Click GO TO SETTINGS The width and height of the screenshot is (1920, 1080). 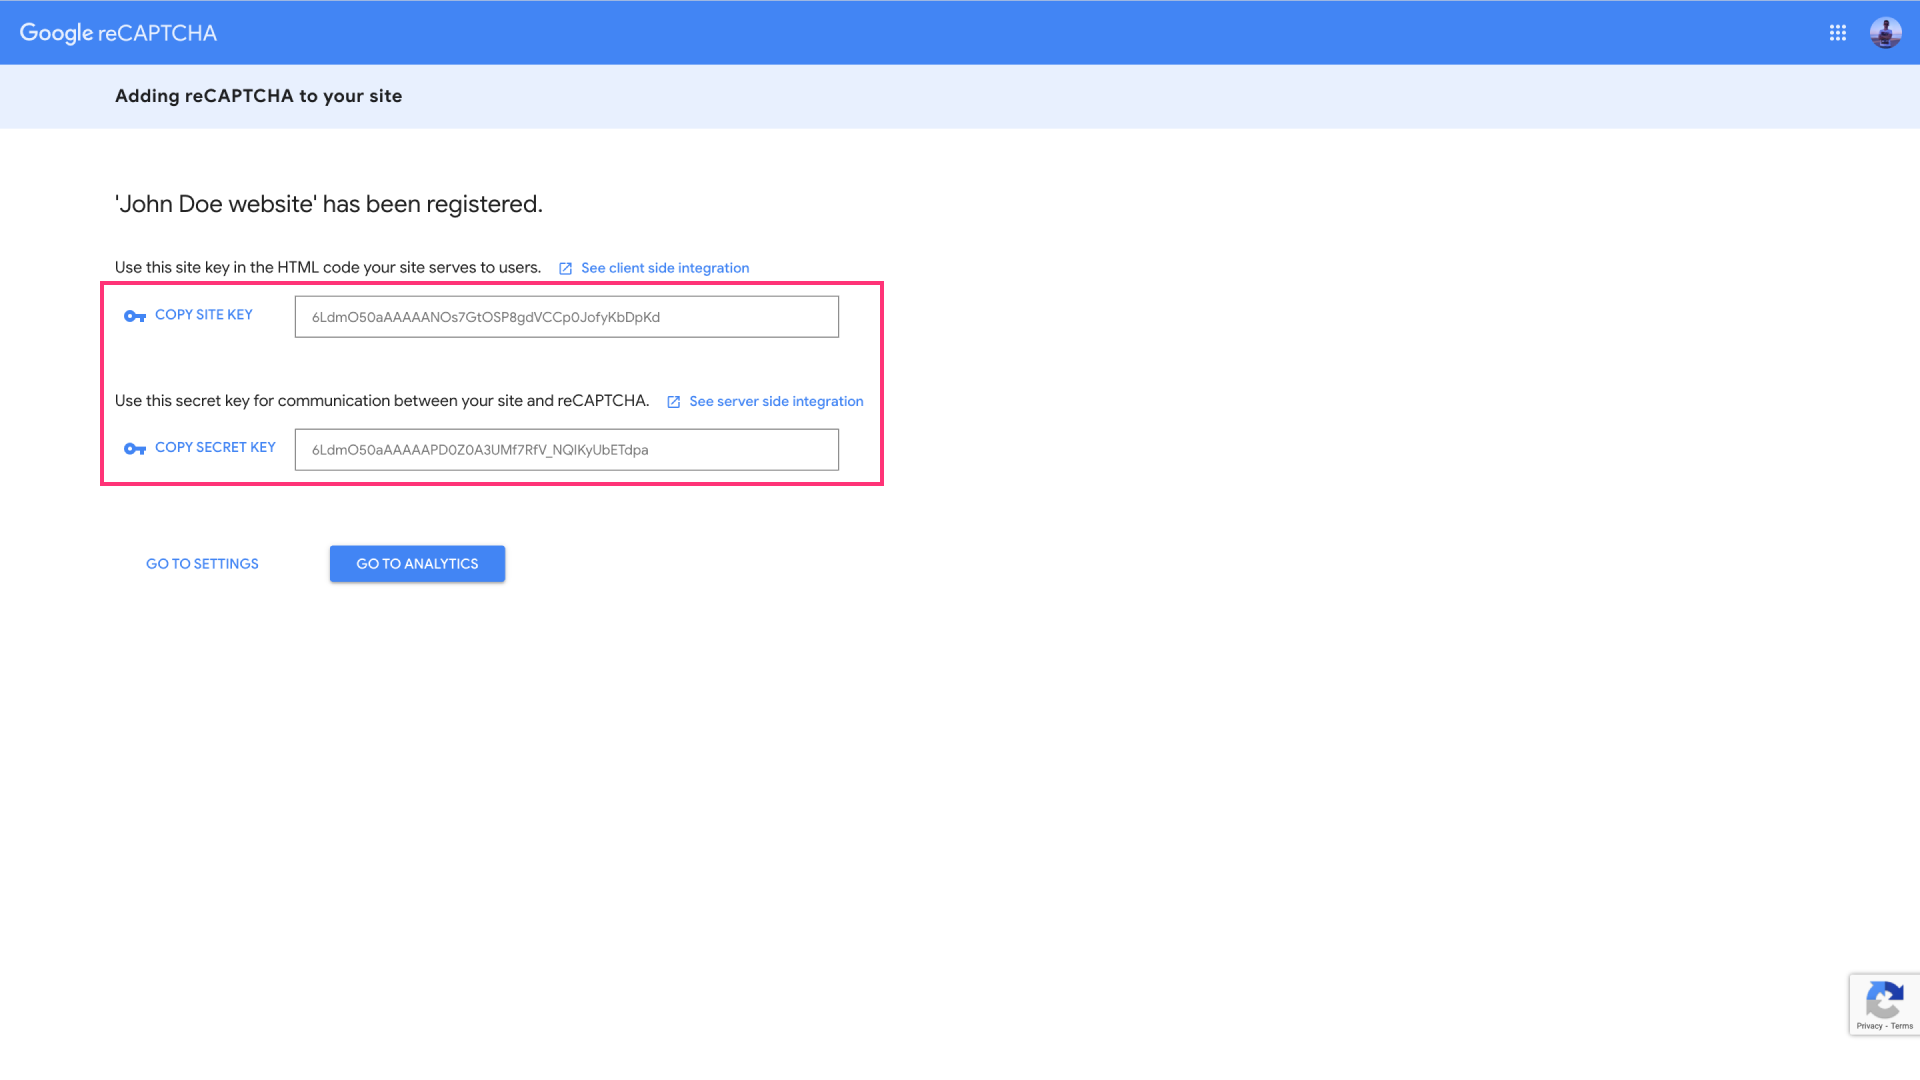point(202,564)
